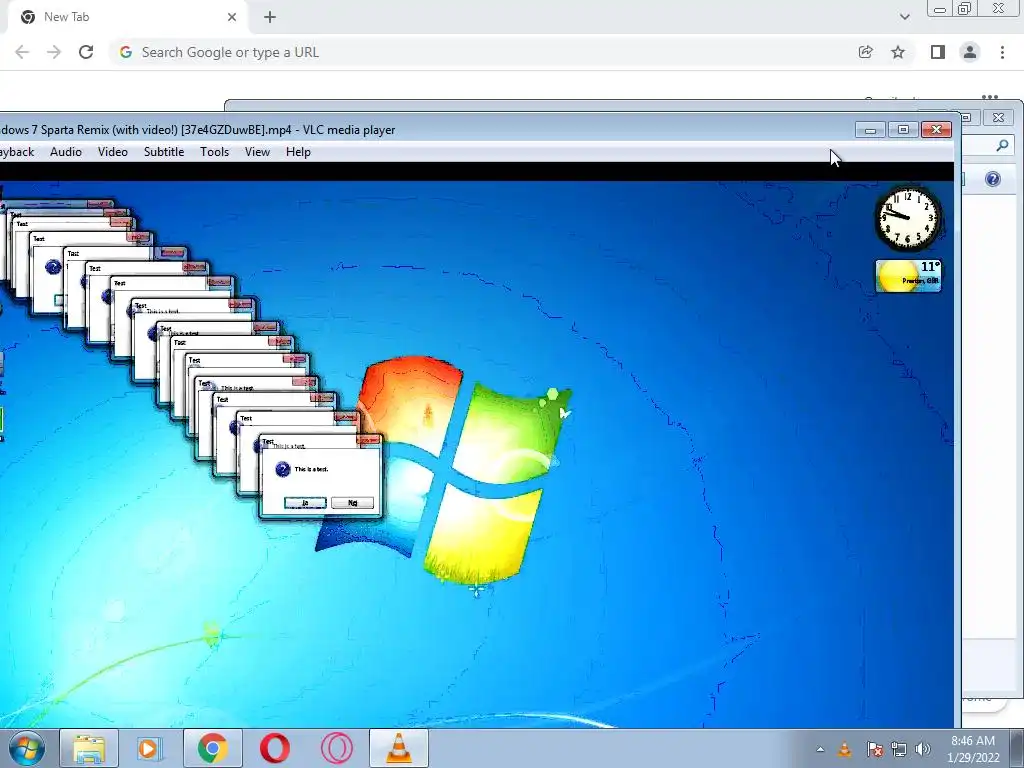This screenshot has height=768, width=1024.
Task: Open a new Chrome tab with plus
Action: [270, 17]
